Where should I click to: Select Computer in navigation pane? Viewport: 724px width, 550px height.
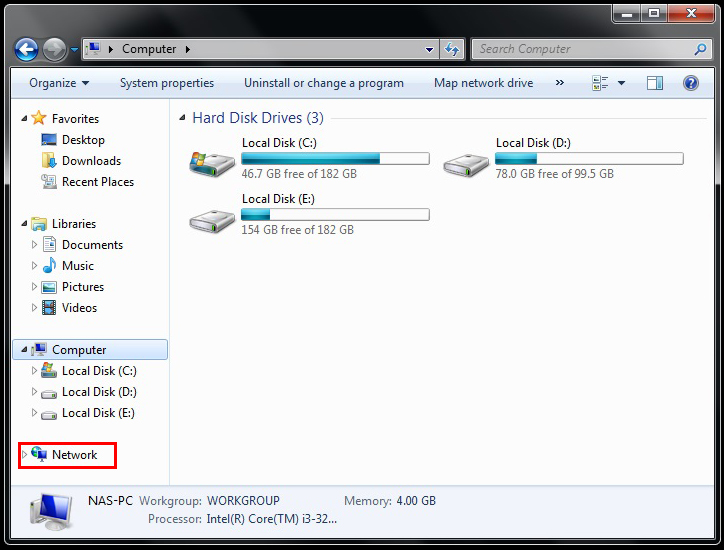(x=79, y=350)
